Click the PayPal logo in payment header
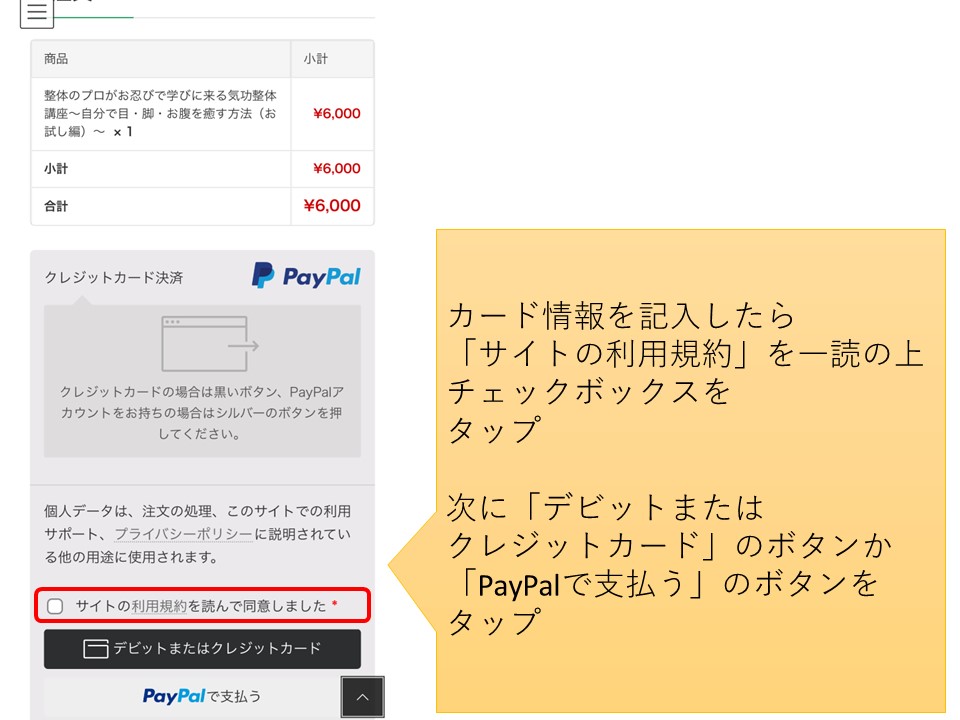960x720 pixels. [306, 276]
